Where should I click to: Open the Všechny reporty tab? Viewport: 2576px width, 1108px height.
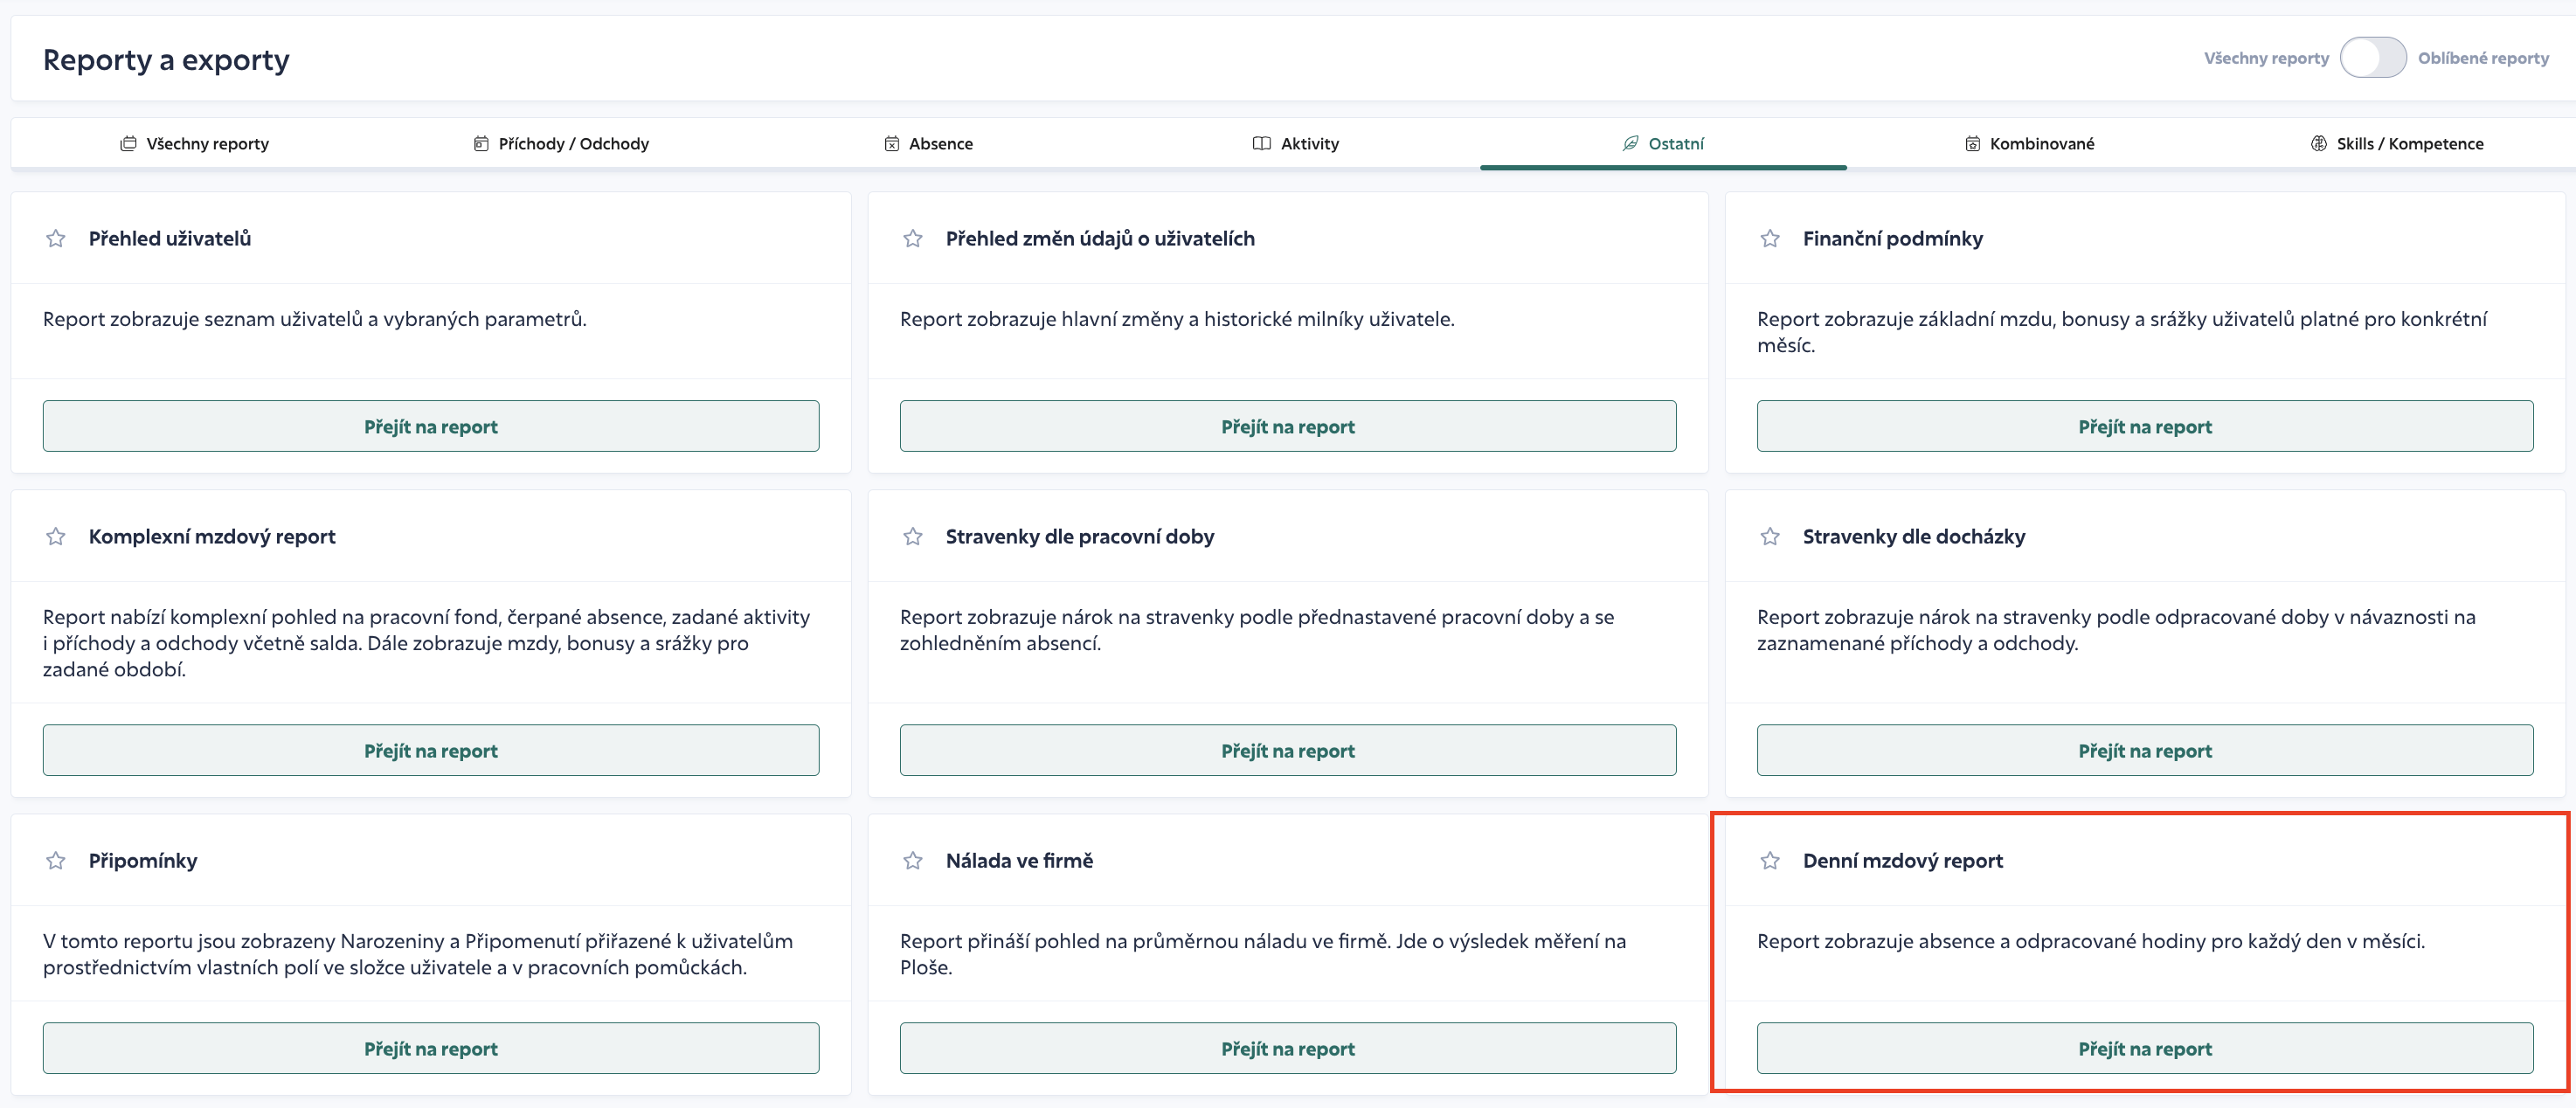tap(194, 143)
